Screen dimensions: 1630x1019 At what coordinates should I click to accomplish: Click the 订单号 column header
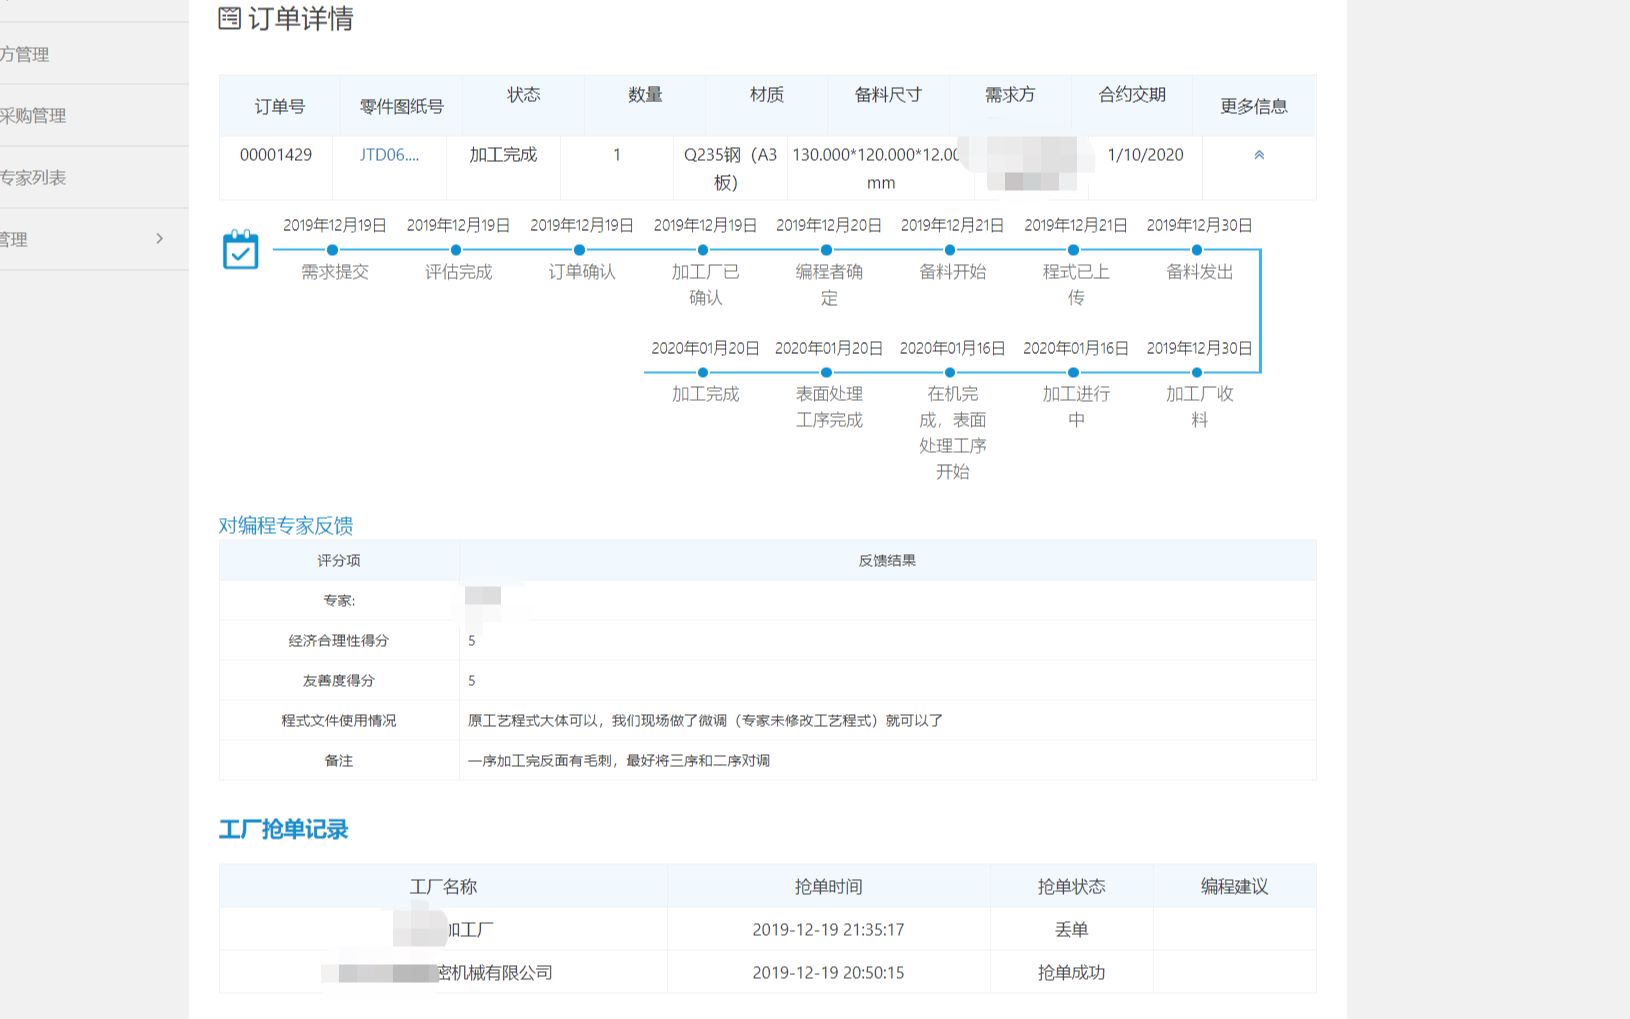[x=280, y=106]
